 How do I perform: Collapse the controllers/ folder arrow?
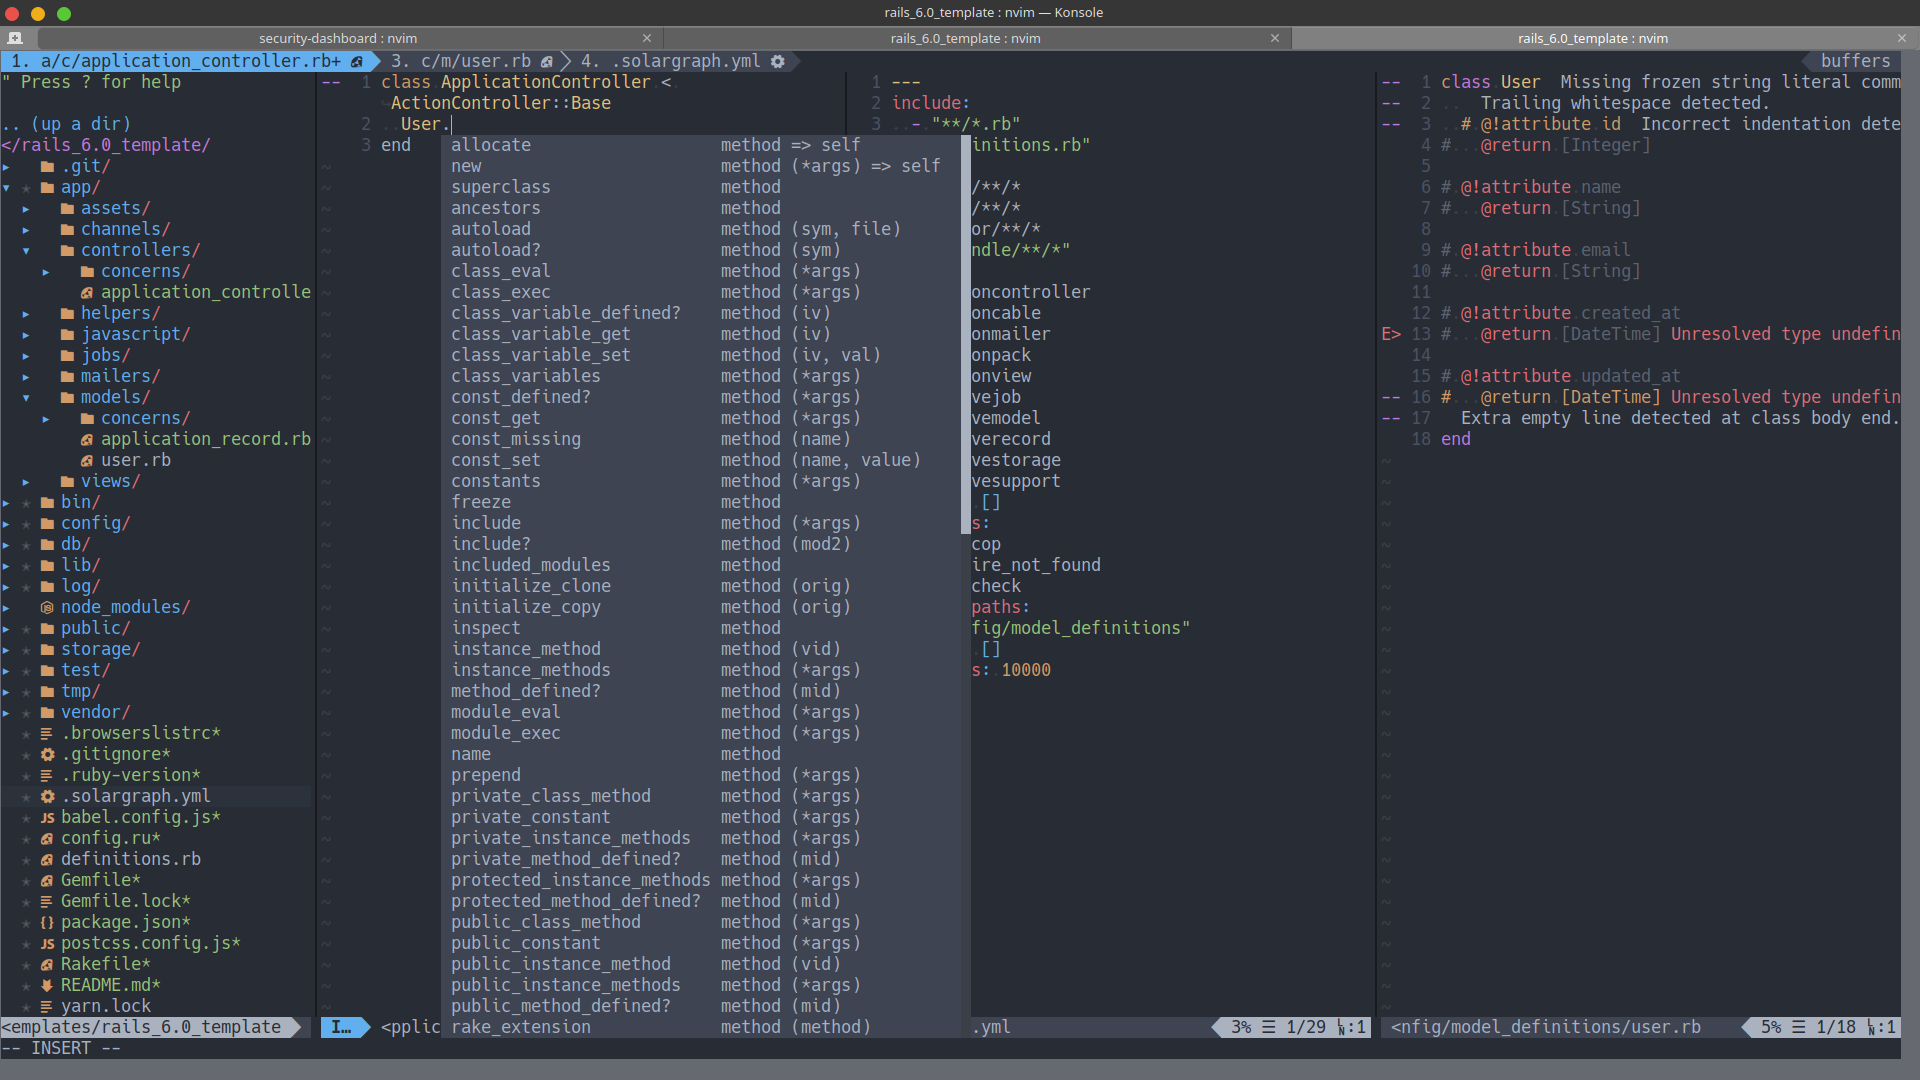coord(26,251)
